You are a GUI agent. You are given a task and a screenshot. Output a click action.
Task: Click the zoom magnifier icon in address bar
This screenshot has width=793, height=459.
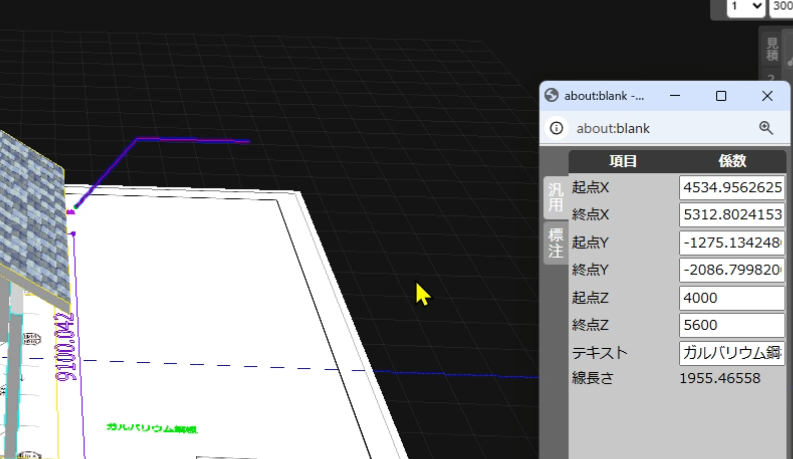(766, 128)
